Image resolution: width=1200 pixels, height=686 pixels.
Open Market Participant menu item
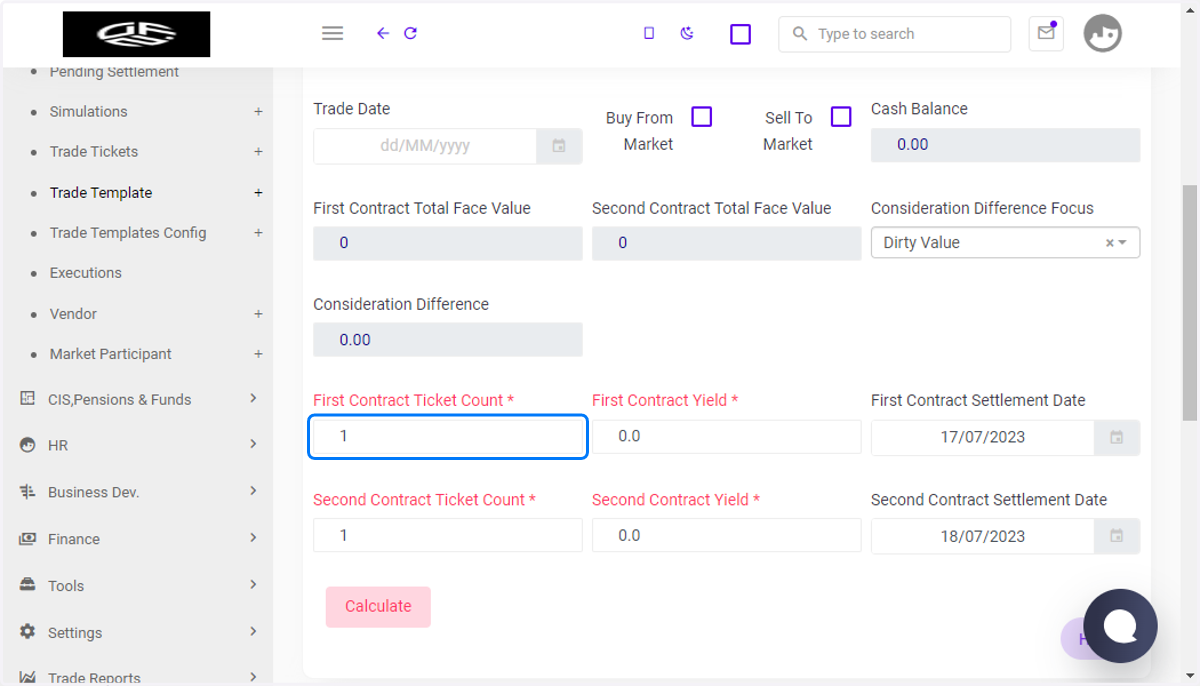pyautogui.click(x=111, y=354)
